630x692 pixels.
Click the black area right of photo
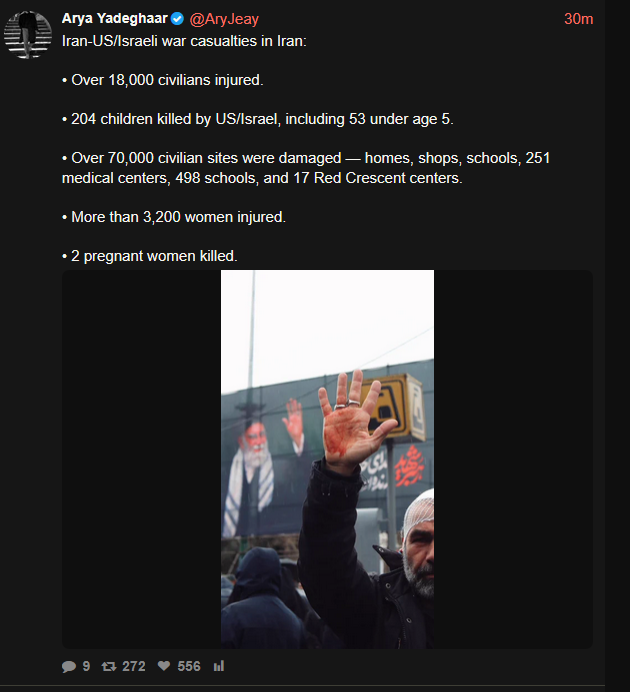pos(514,459)
